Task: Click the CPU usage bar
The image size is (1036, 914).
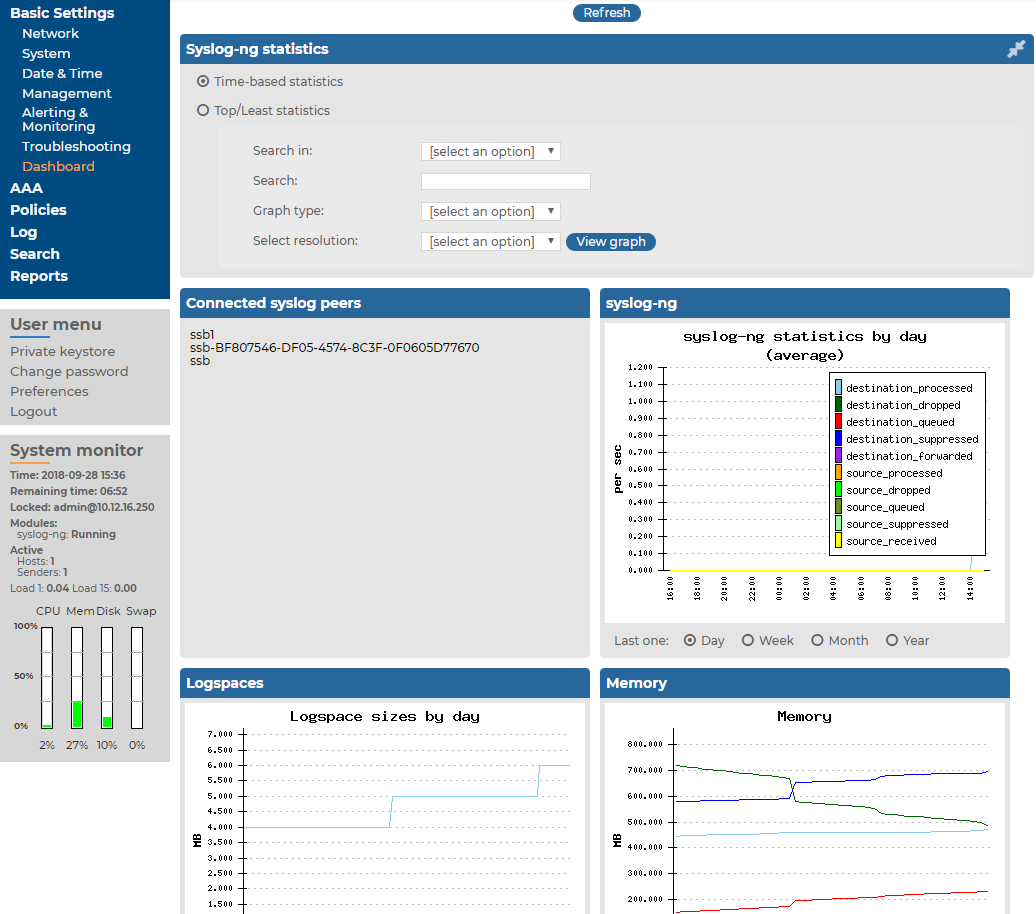Action: point(47,677)
